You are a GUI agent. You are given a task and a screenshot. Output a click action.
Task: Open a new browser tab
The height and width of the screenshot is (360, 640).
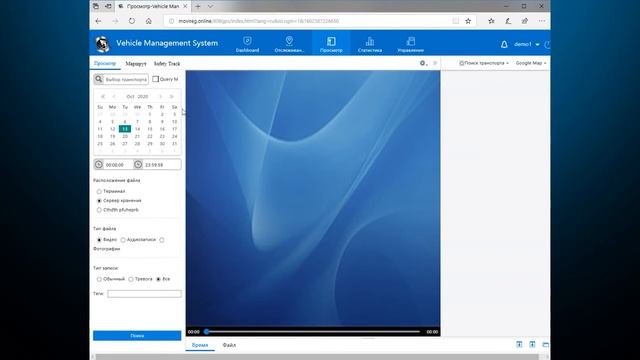[x=198, y=7]
